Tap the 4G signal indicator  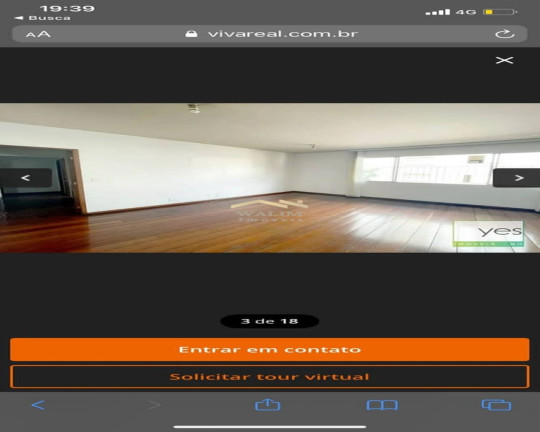click(x=466, y=12)
